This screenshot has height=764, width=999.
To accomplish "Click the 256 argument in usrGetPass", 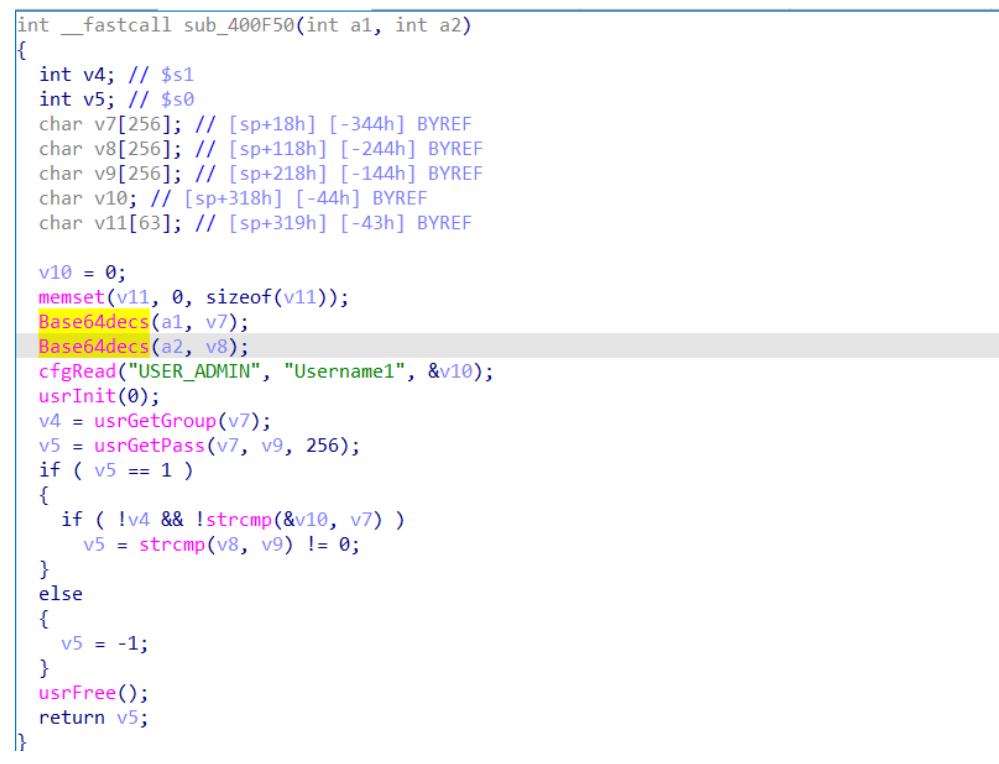I will pyautogui.click(x=322, y=446).
